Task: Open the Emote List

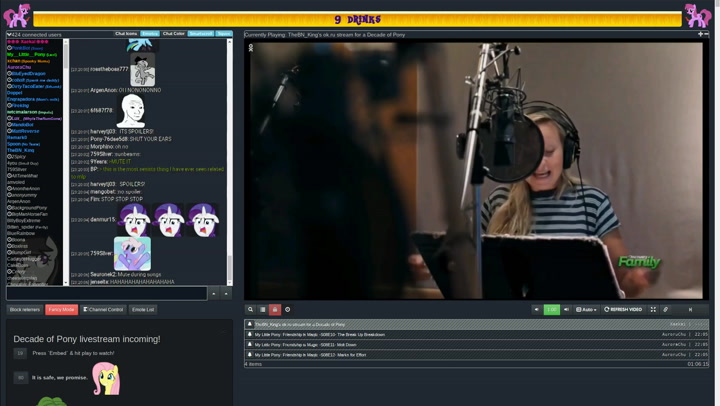Action: click(x=143, y=310)
